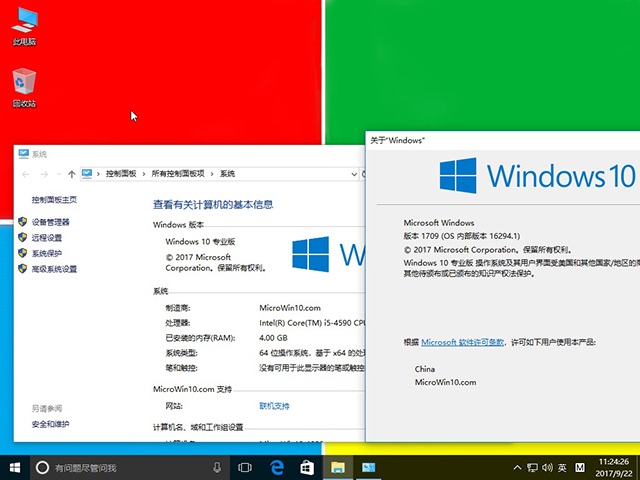
Task: Open 远程设置 link
Action: (x=47, y=238)
